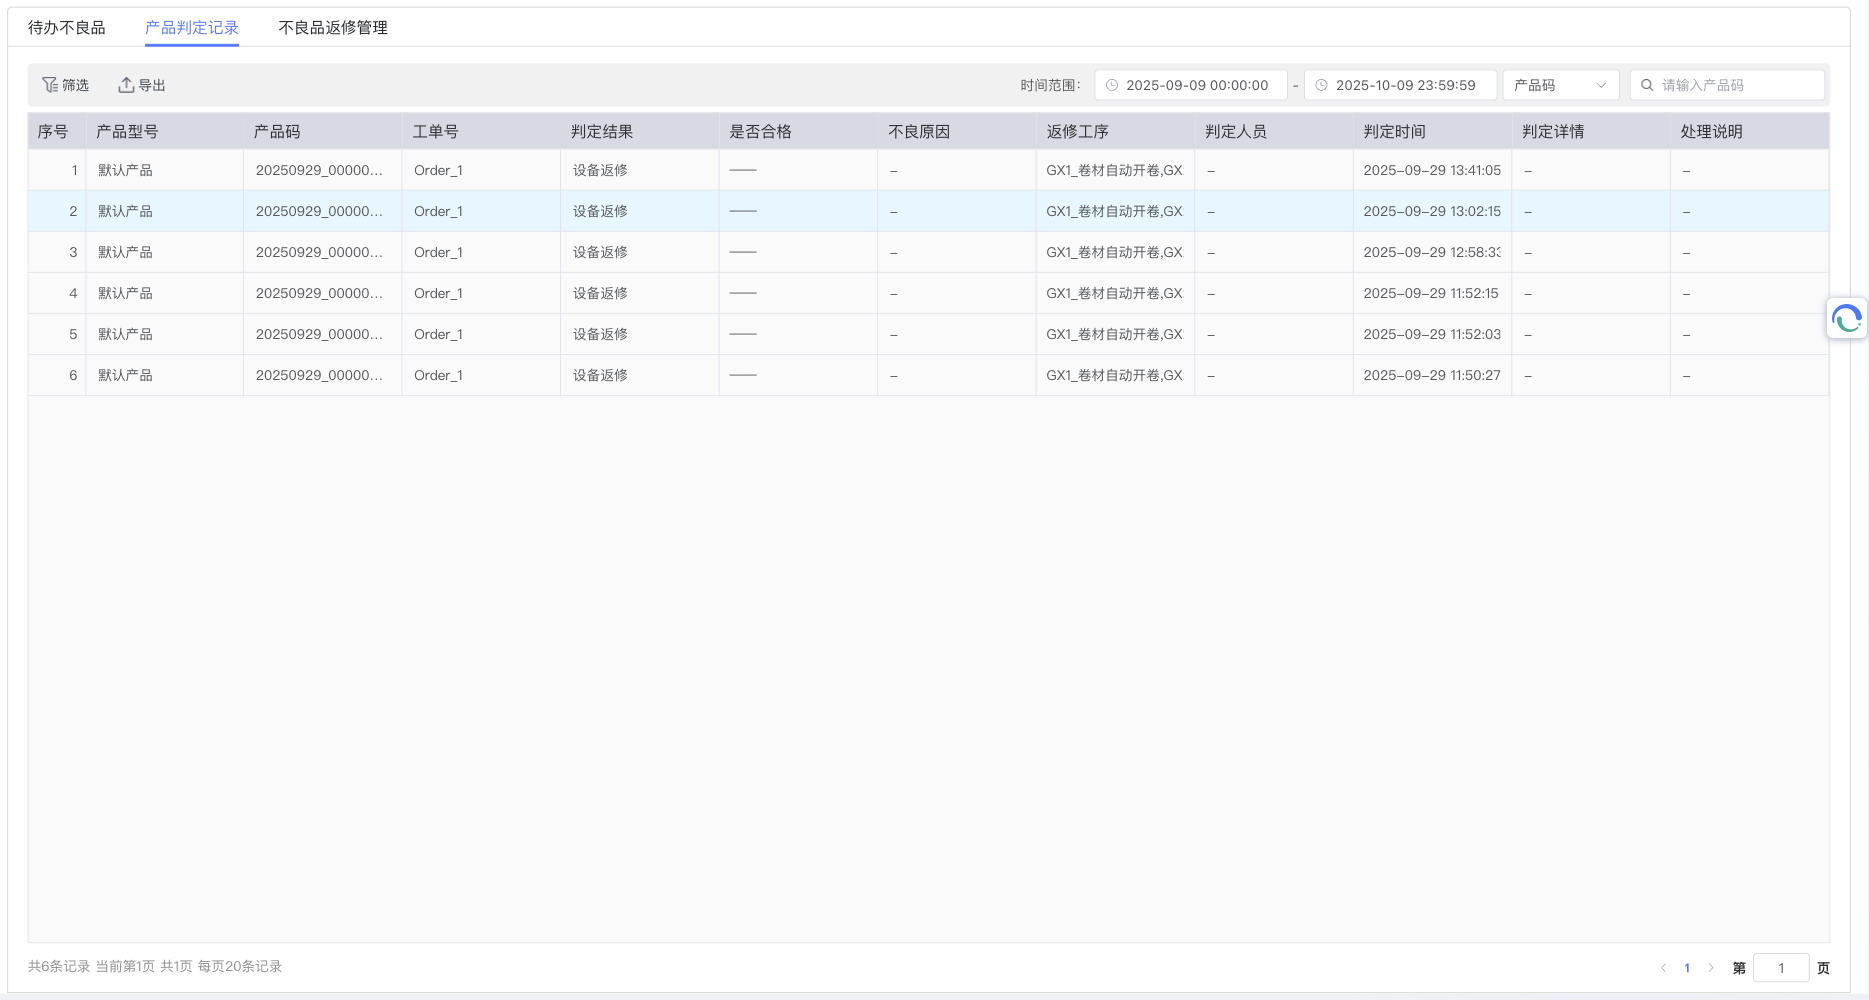Image resolution: width=1869 pixels, height=1000 pixels.
Task: Switch to 待办不良品 tab
Action: (x=66, y=28)
